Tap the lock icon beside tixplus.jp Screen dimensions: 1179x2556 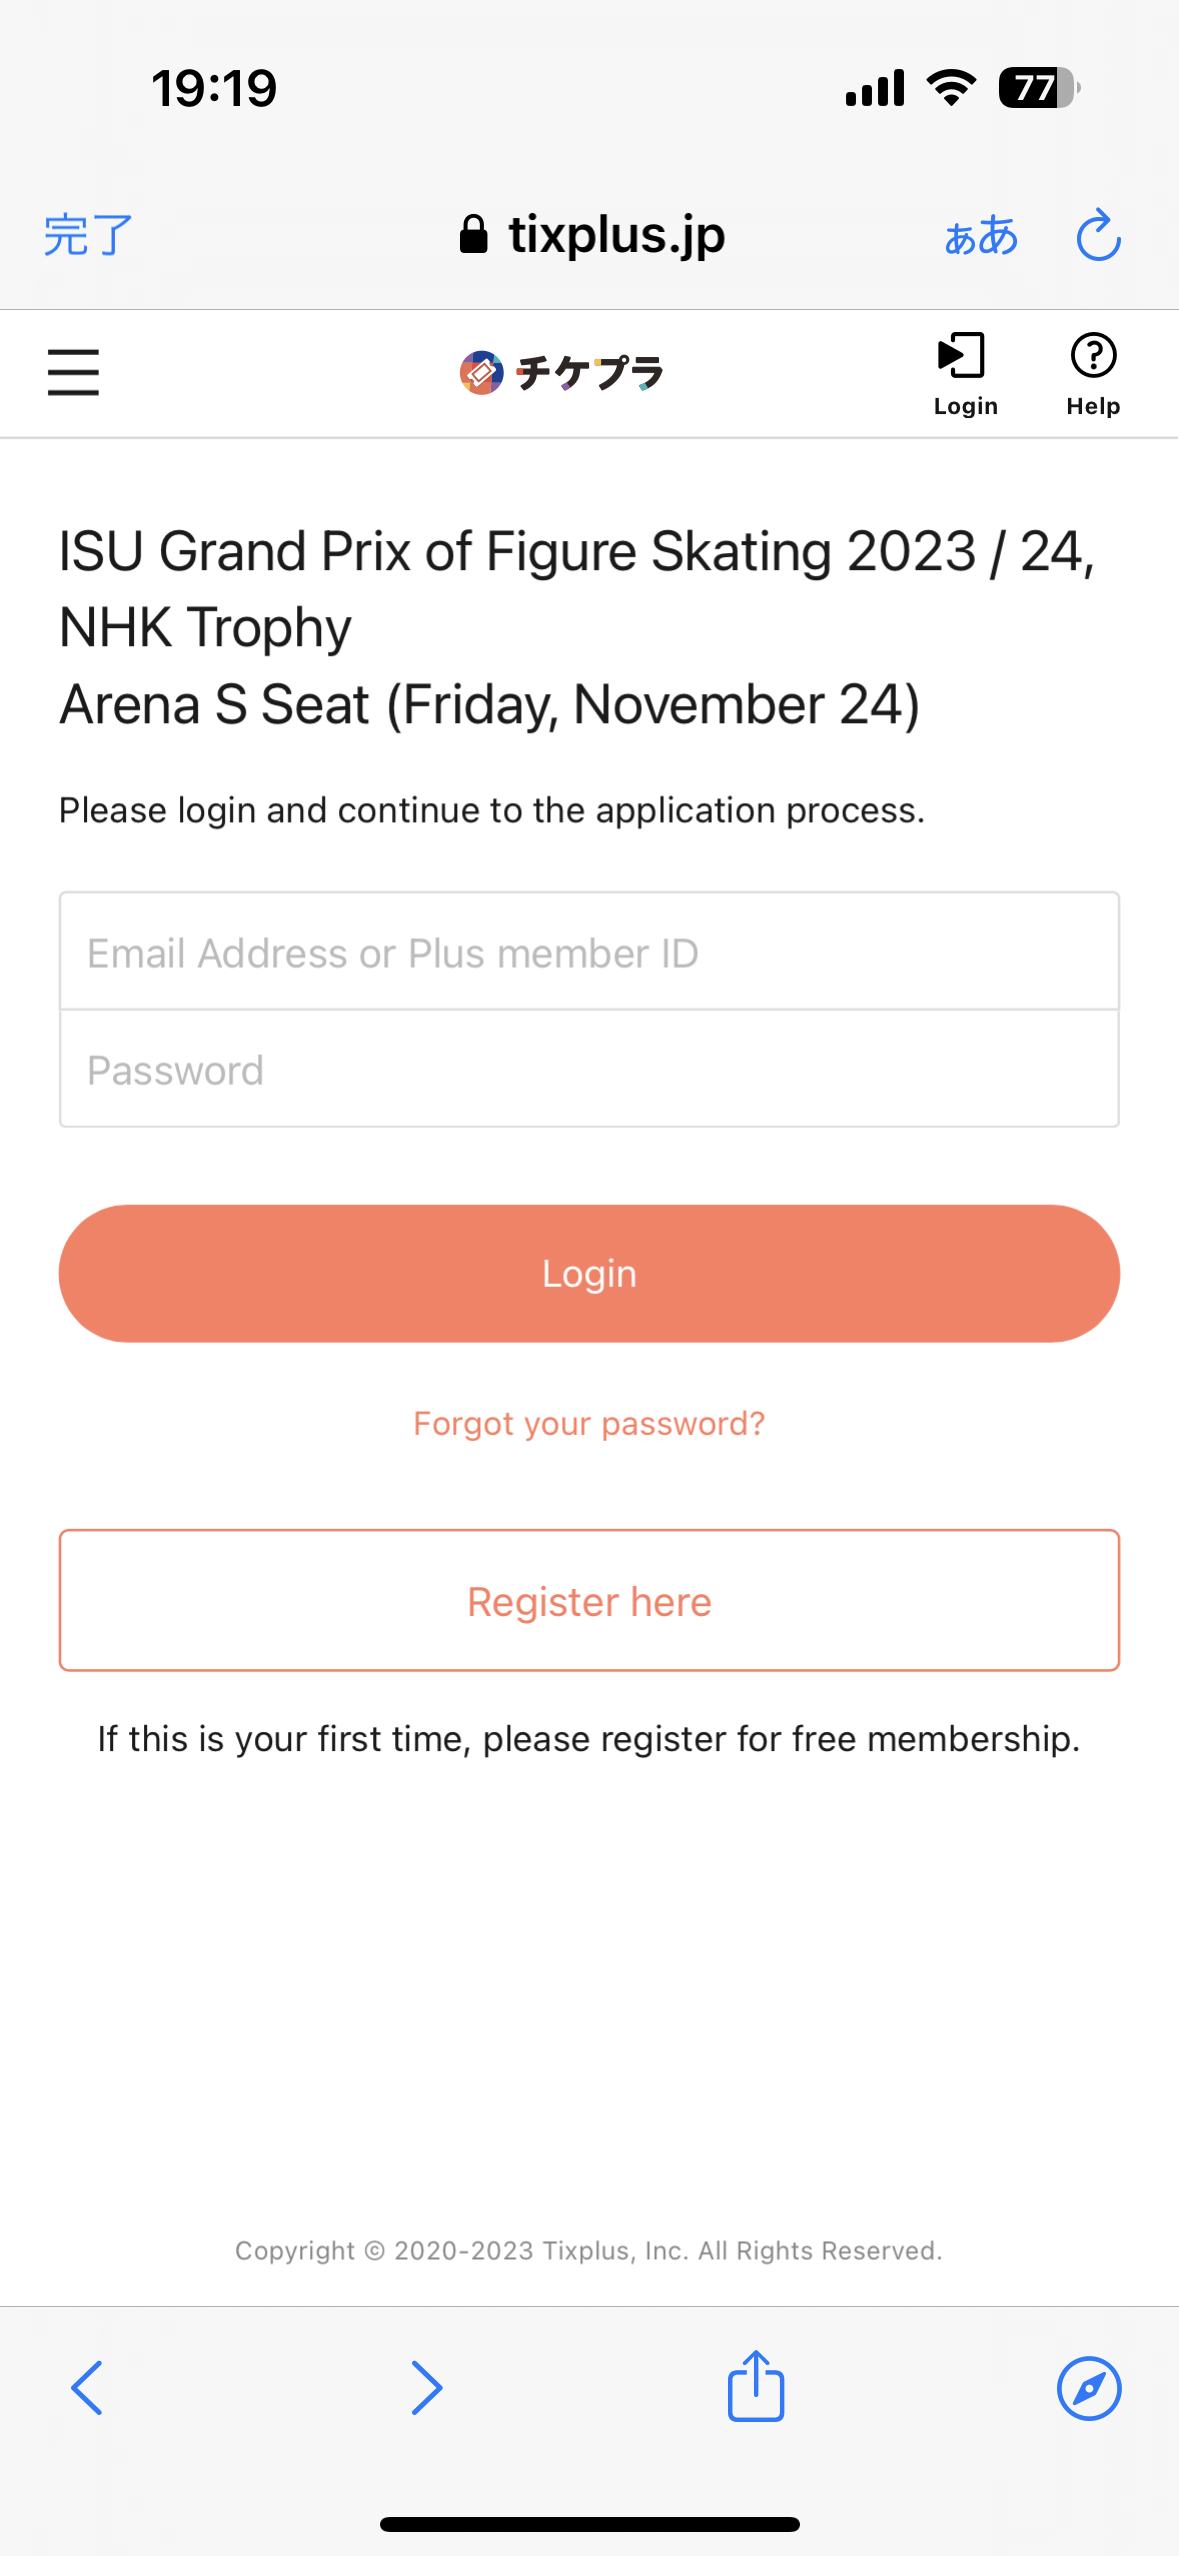click(473, 236)
